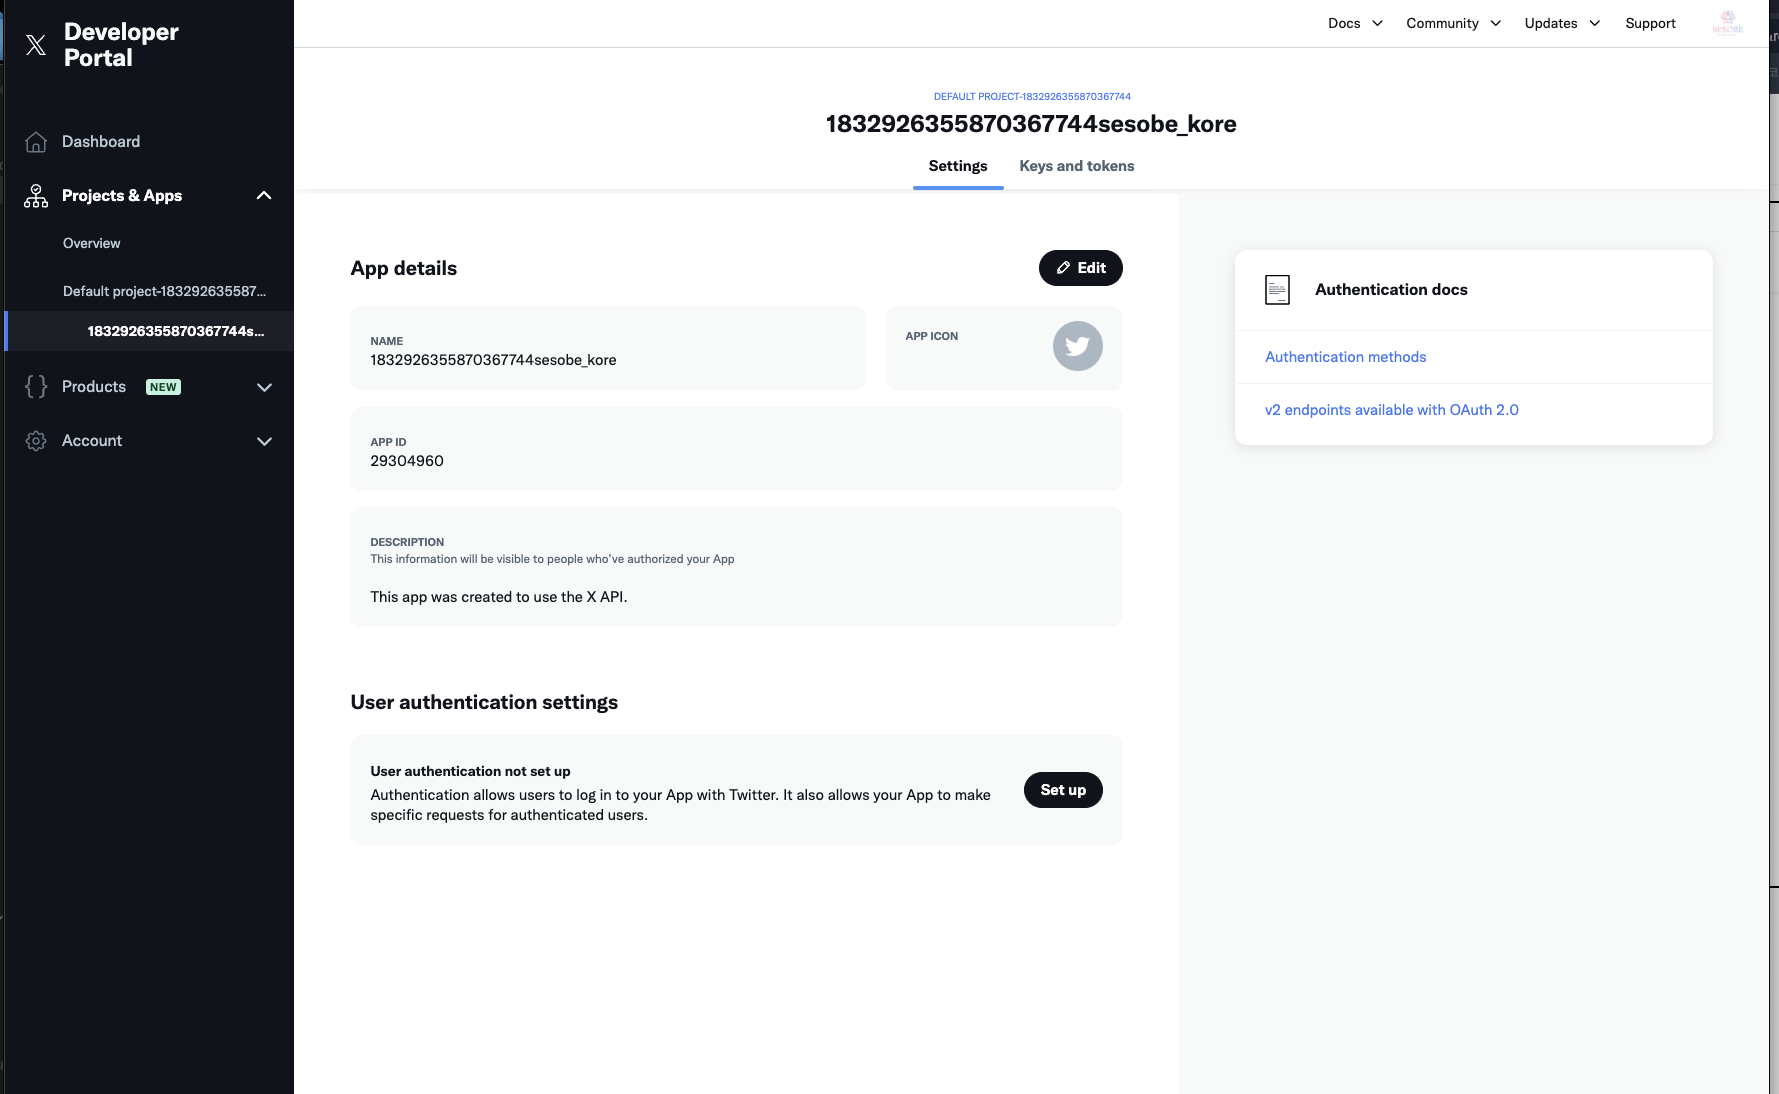The image size is (1779, 1094).
Task: Open the Community dropdown menu
Action: tap(1453, 23)
